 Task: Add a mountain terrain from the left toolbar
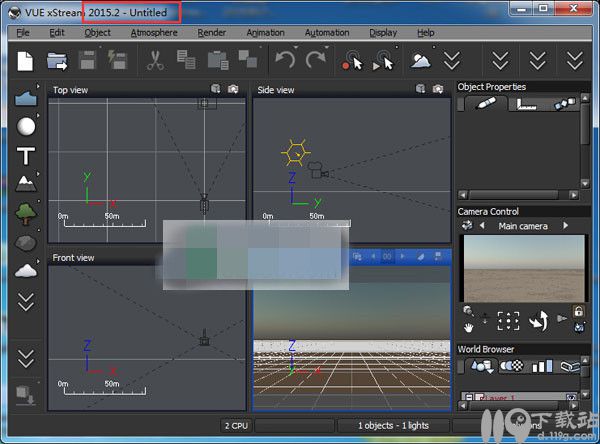[x=26, y=184]
